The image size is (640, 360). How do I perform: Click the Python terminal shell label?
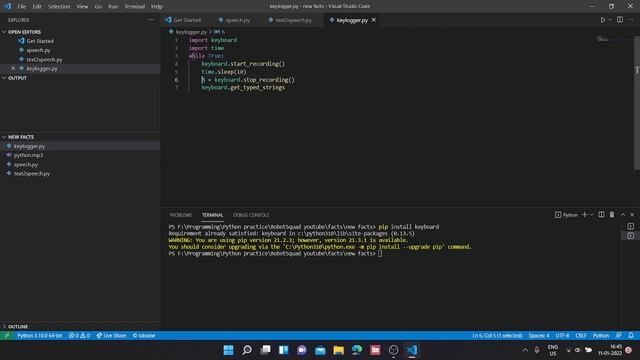[566, 215]
